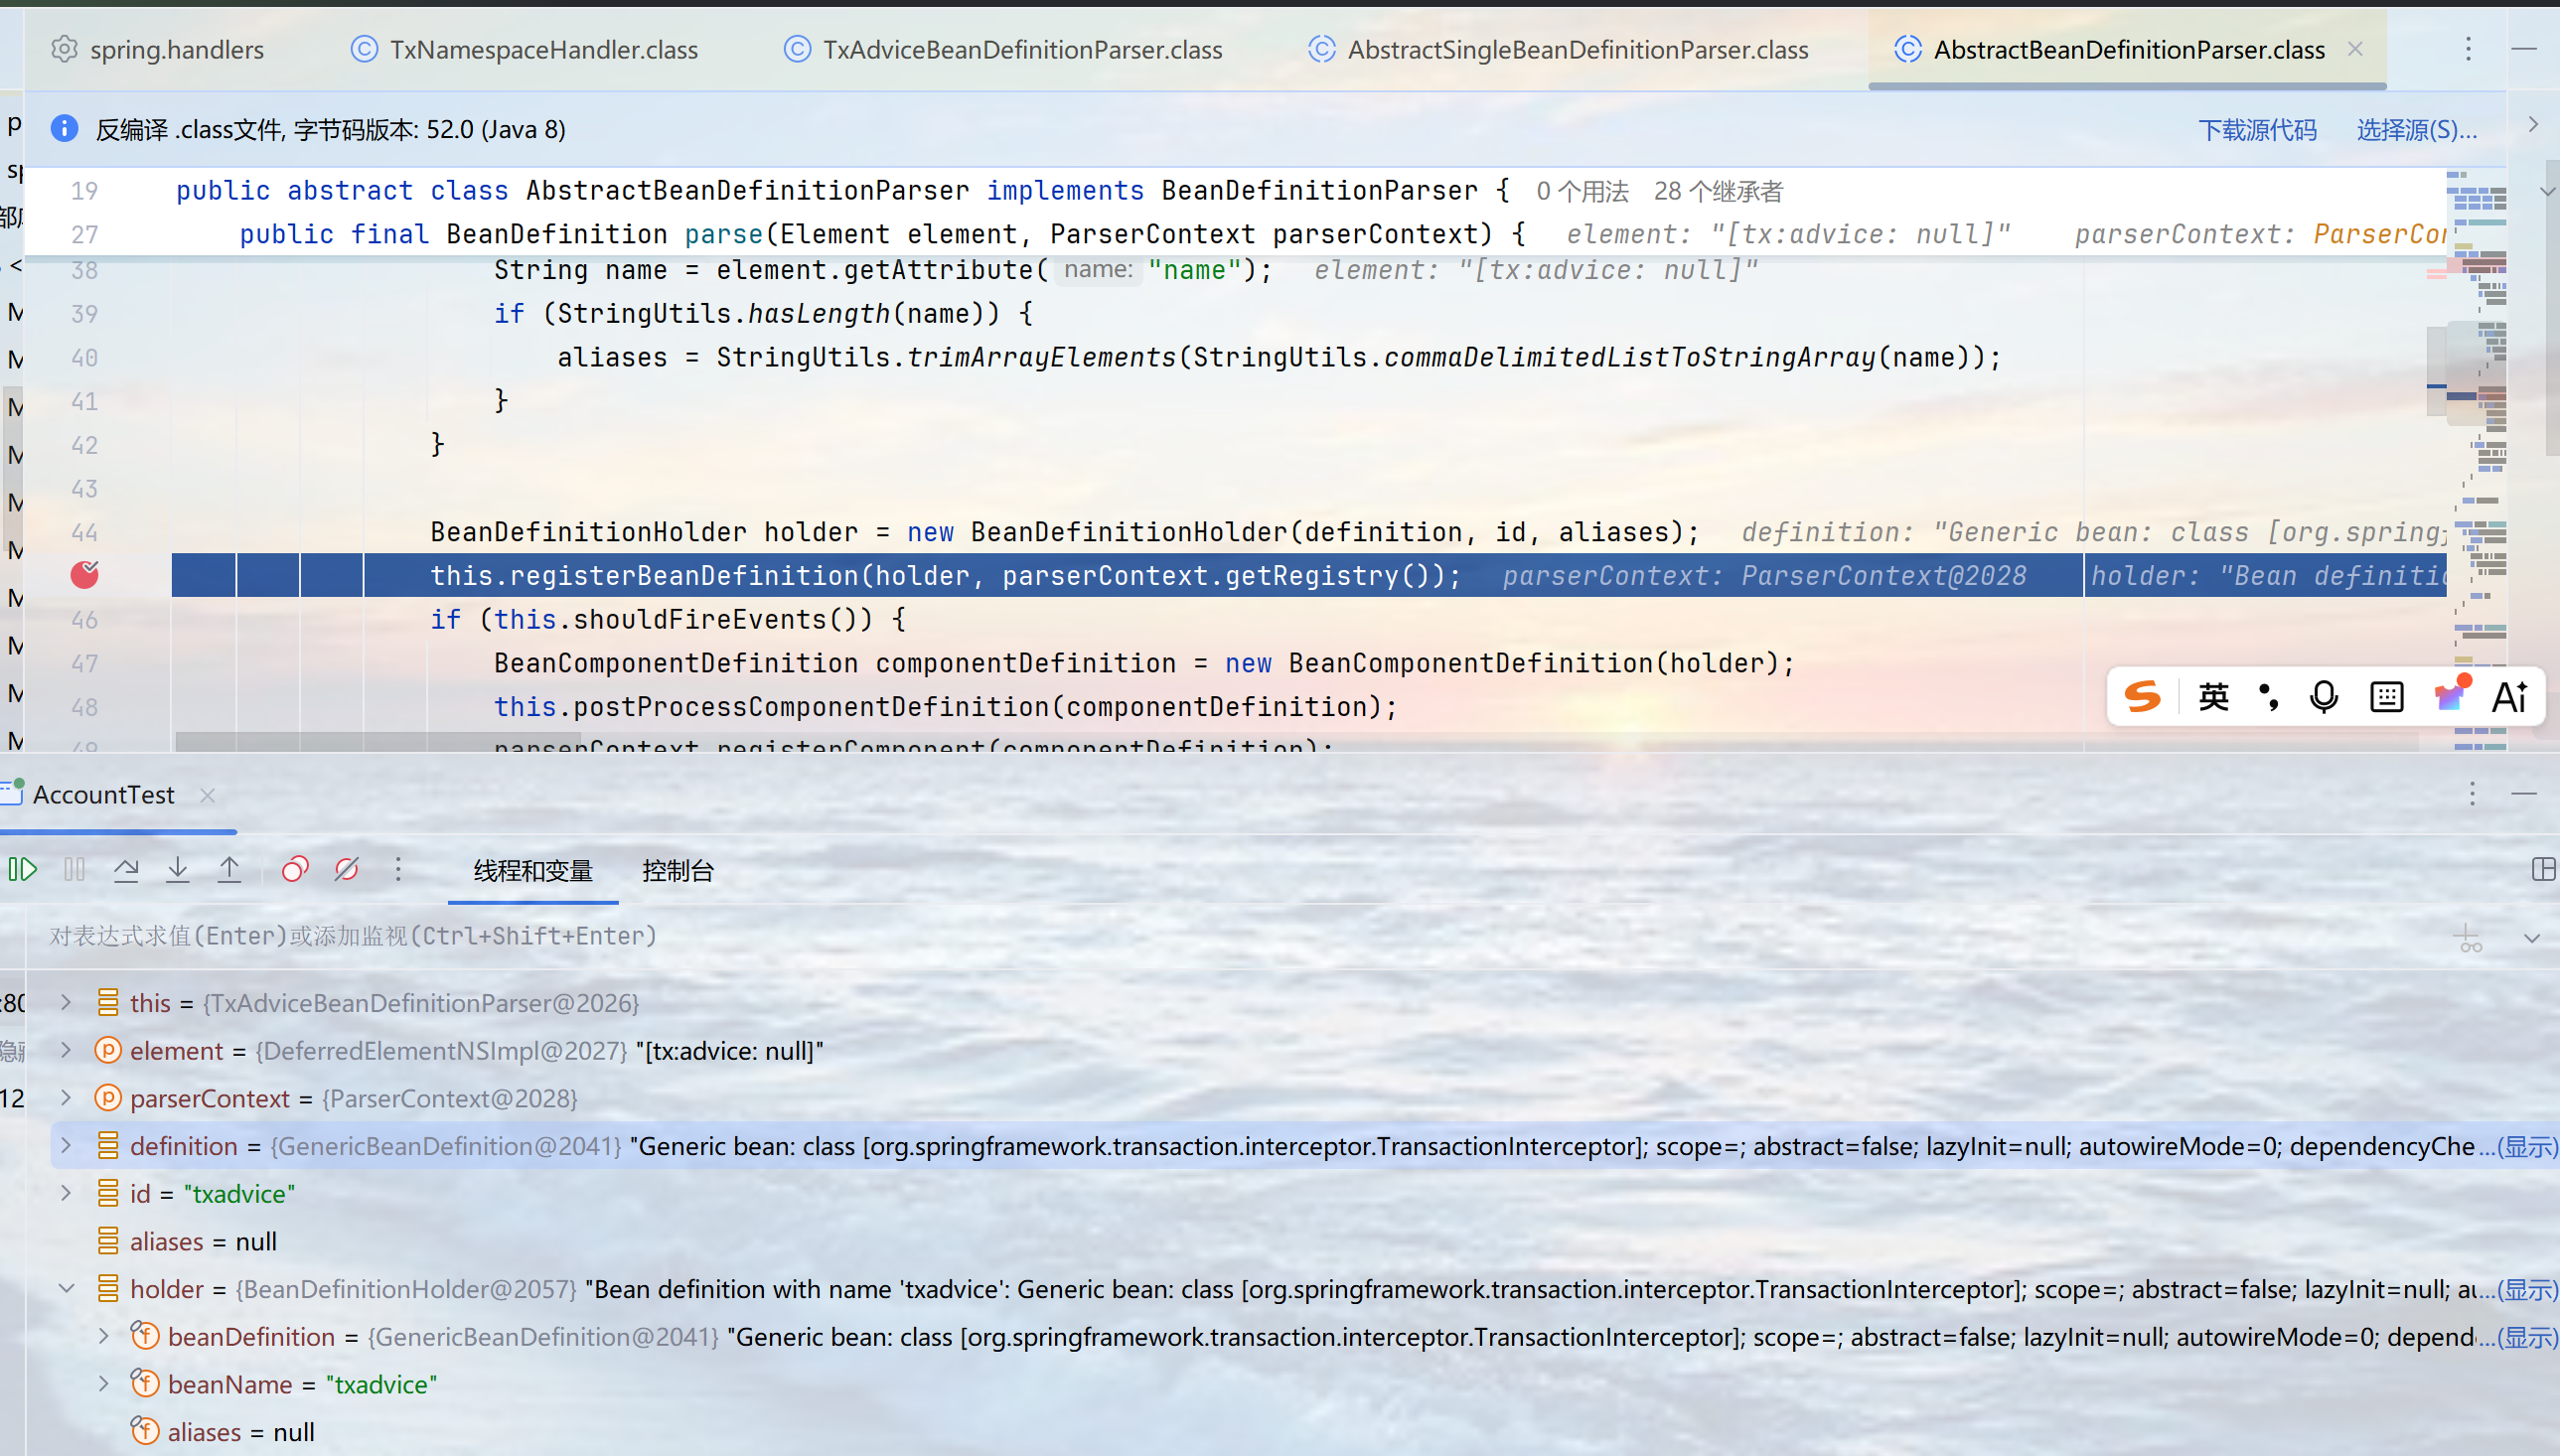Image resolution: width=2560 pixels, height=1456 pixels.
Task: Collapse the holder variable node
Action: click(x=66, y=1289)
